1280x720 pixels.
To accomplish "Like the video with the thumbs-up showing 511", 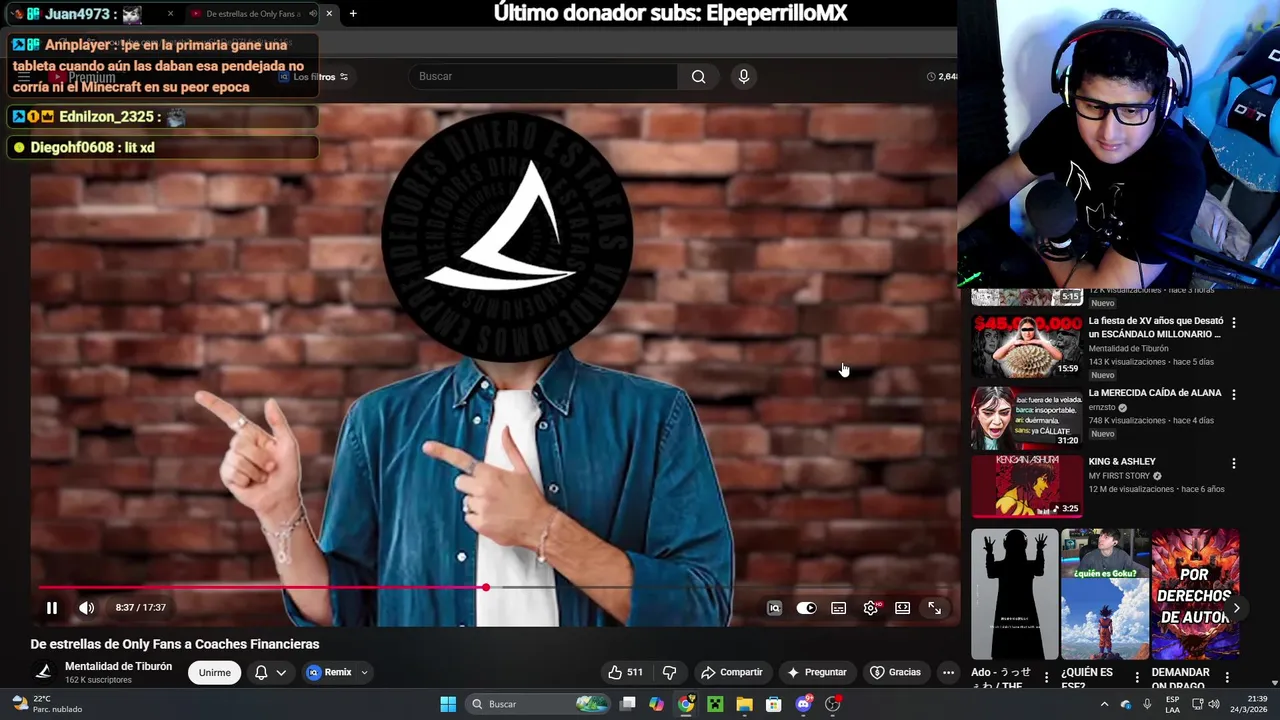I will [x=626, y=672].
